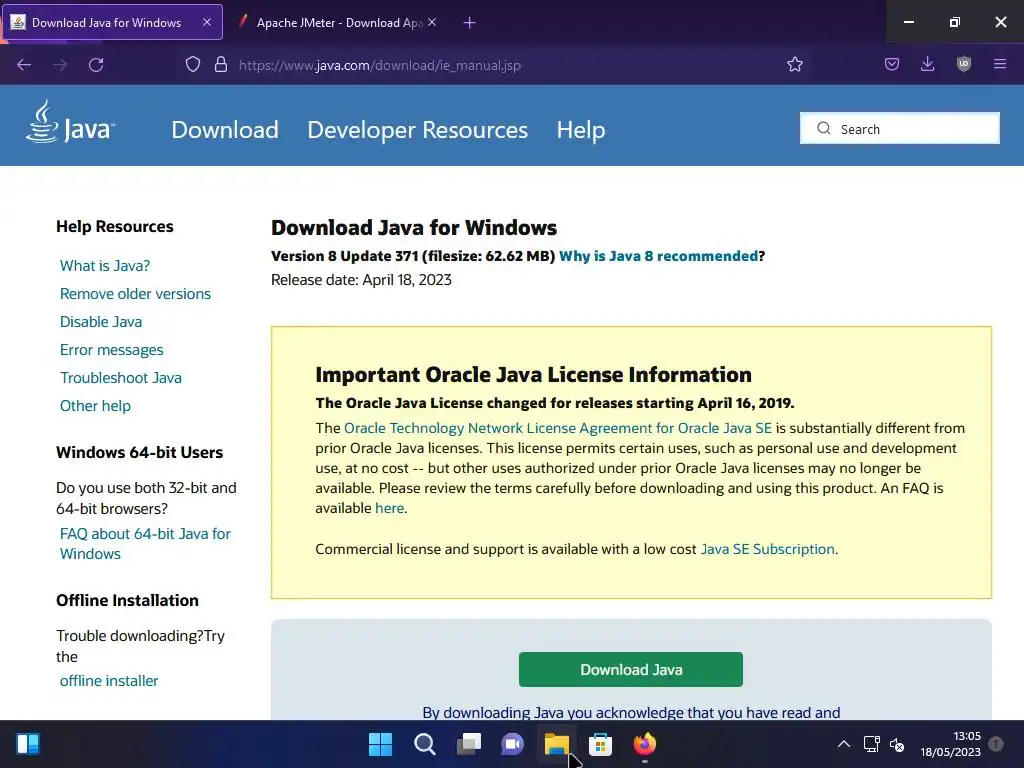Open Oracle Technology Network License Agreement link

pyautogui.click(x=558, y=428)
